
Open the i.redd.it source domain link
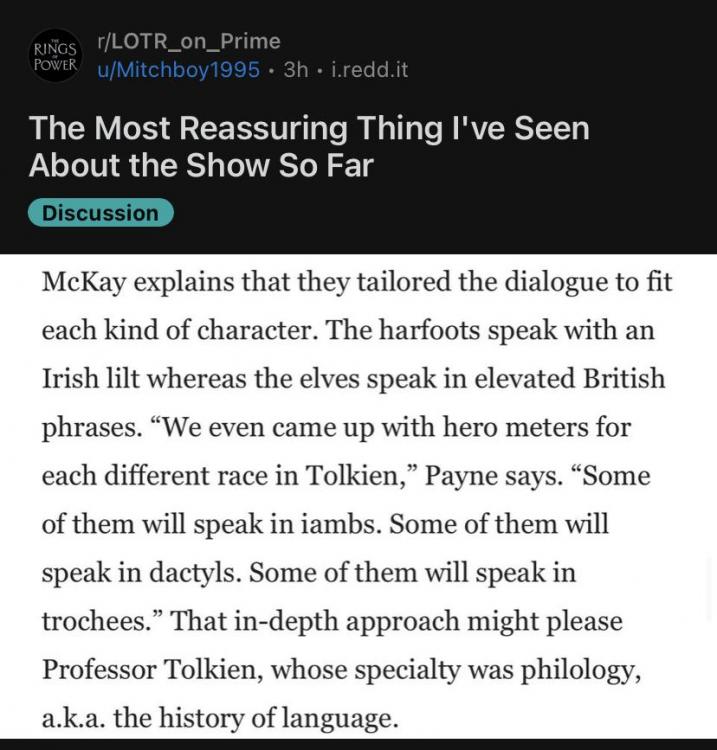[370, 70]
